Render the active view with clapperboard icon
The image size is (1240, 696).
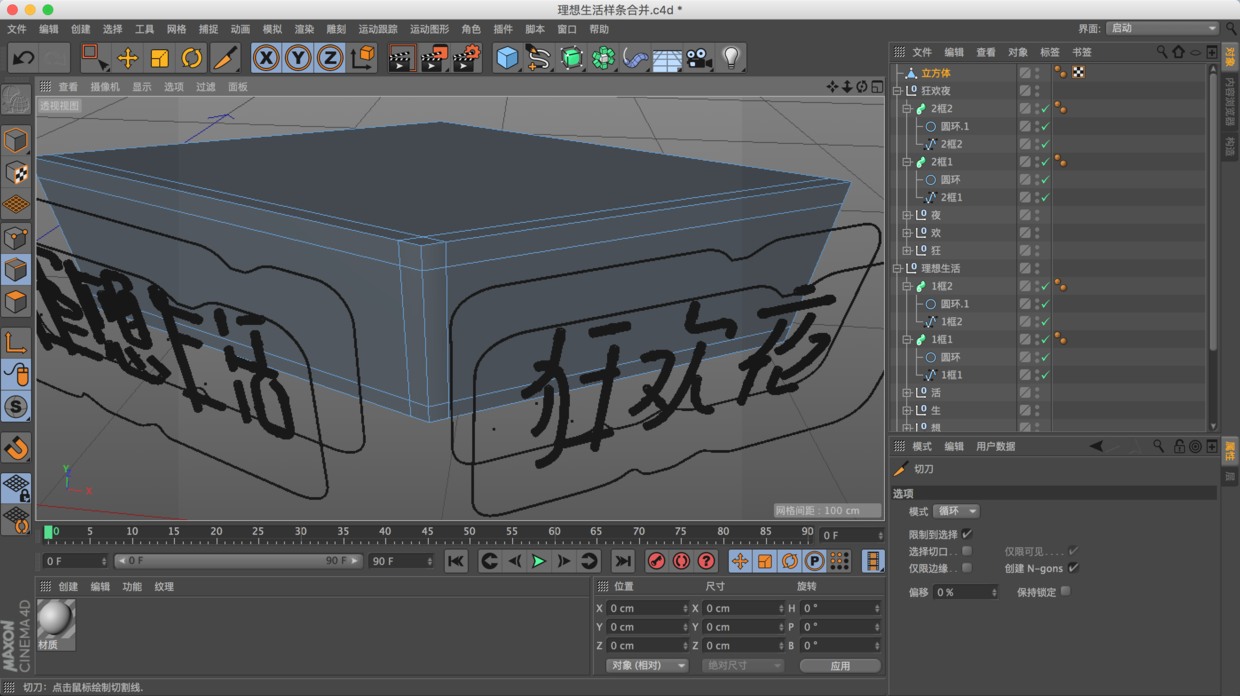pyautogui.click(x=401, y=58)
